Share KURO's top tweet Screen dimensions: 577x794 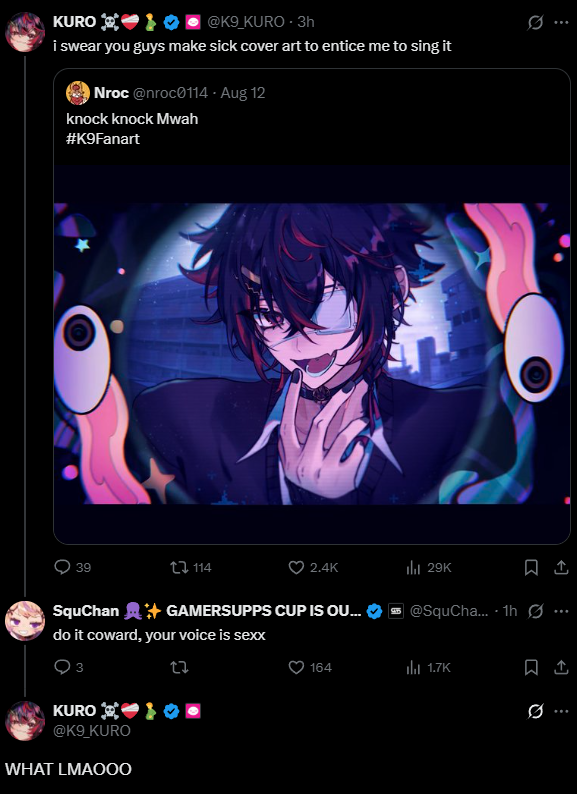561,568
